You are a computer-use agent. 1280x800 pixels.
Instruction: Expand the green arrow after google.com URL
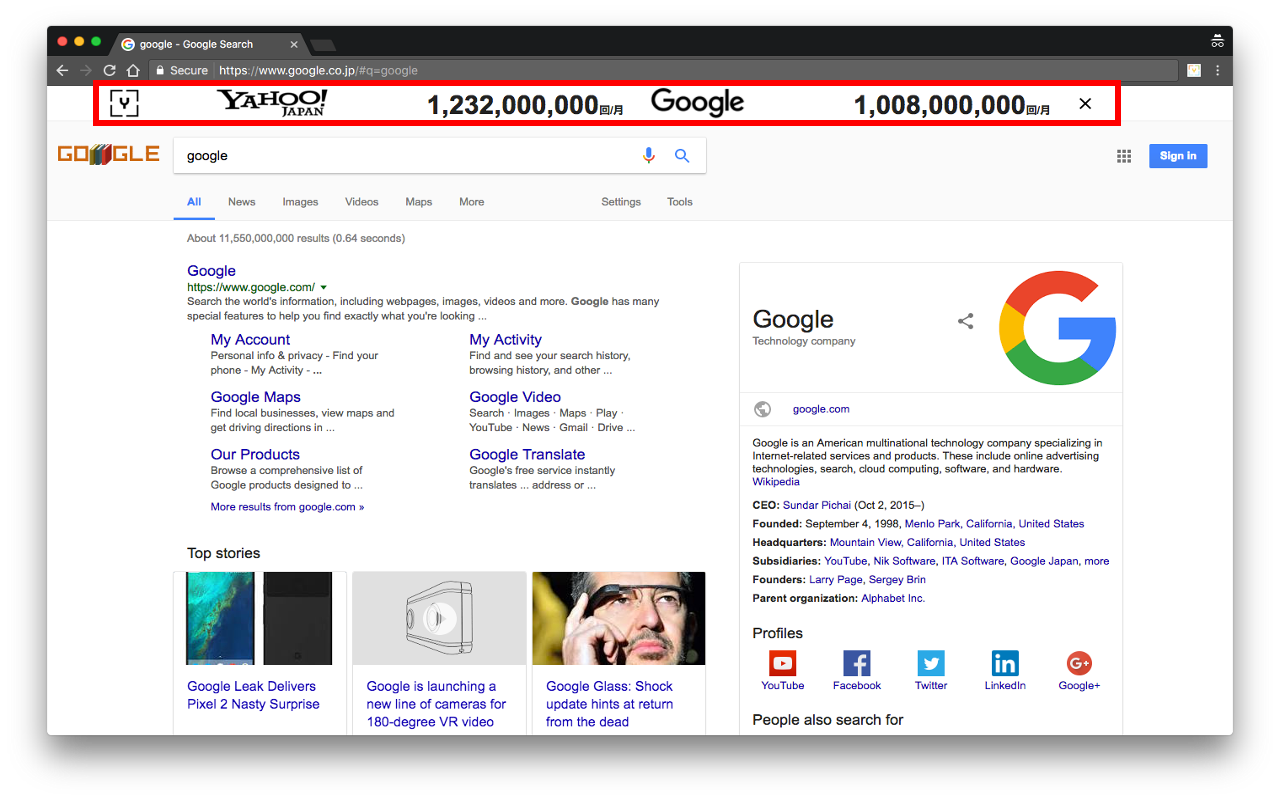(x=324, y=288)
